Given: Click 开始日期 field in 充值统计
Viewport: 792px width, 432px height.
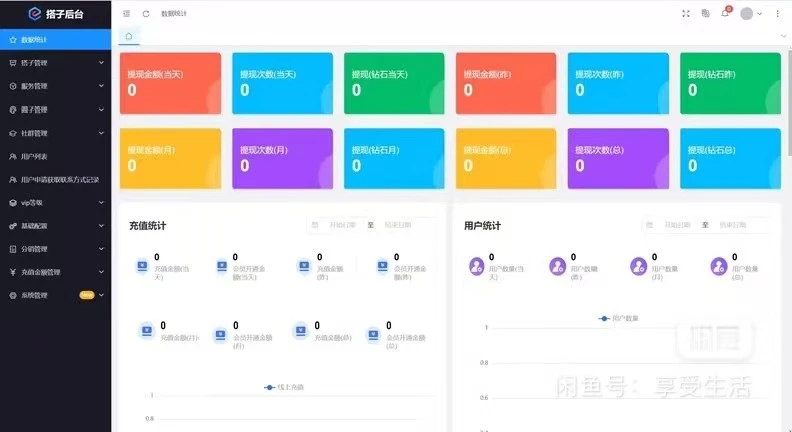Looking at the screenshot, I should 342,225.
